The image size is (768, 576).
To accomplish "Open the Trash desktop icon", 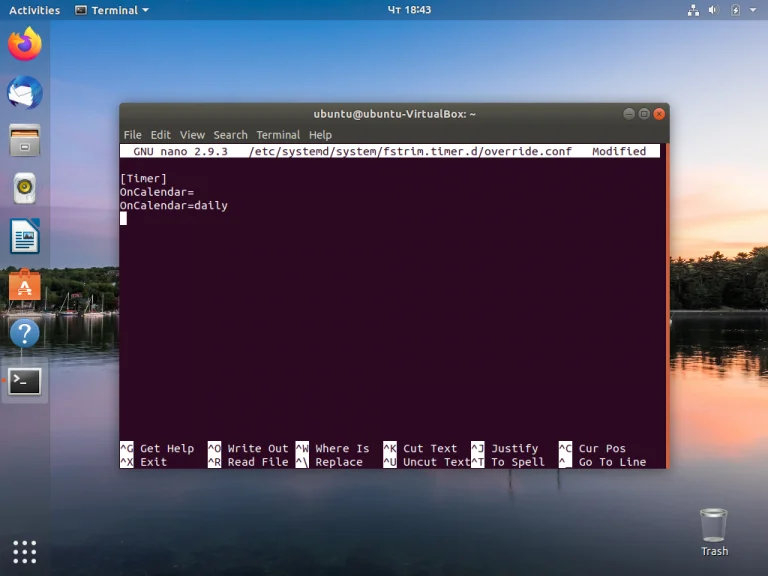I will pos(714,530).
